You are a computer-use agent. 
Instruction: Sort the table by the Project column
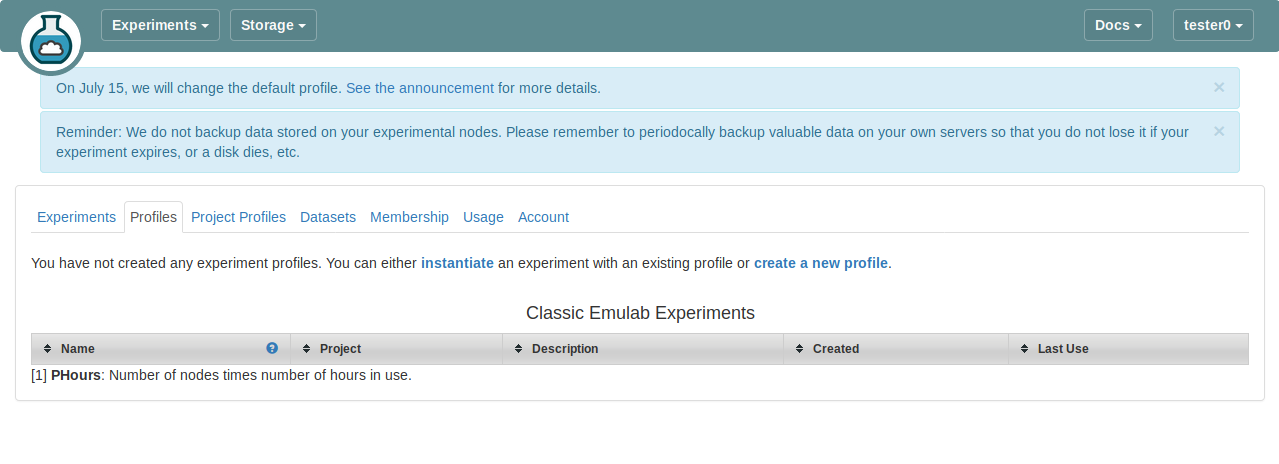[x=340, y=349]
